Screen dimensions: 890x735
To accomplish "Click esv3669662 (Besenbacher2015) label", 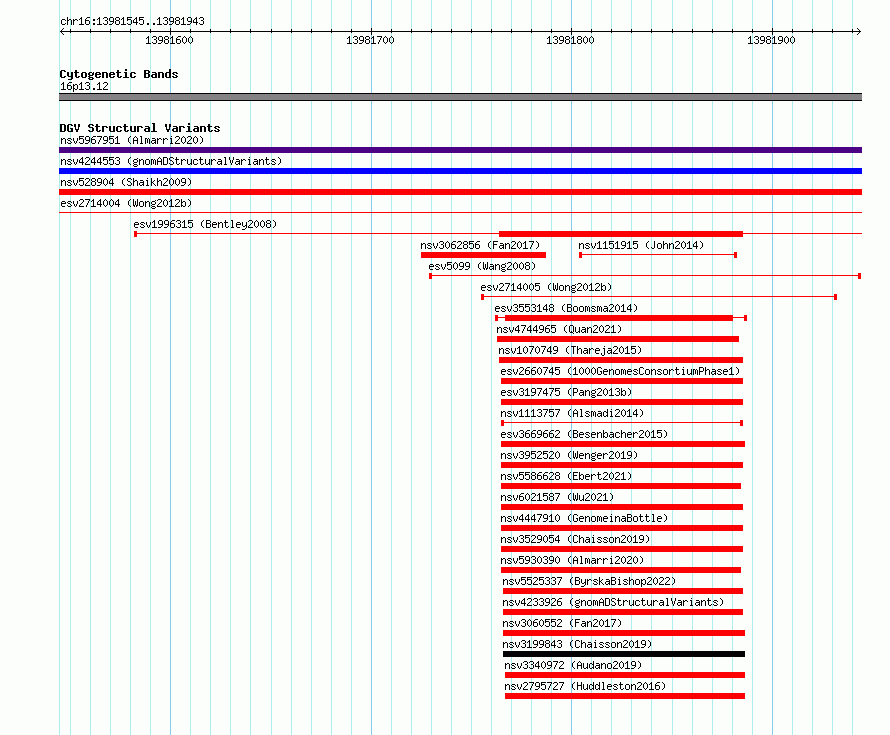I will pos(584,434).
